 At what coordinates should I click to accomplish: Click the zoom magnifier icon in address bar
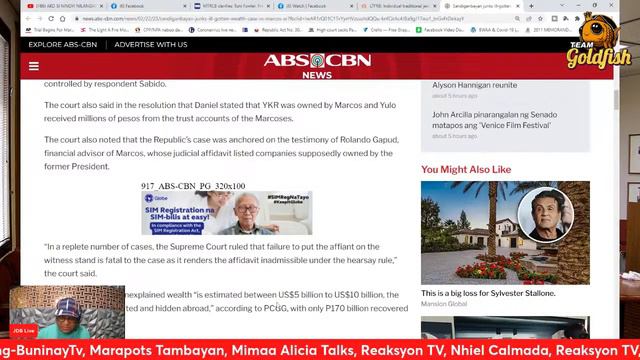(517, 18)
